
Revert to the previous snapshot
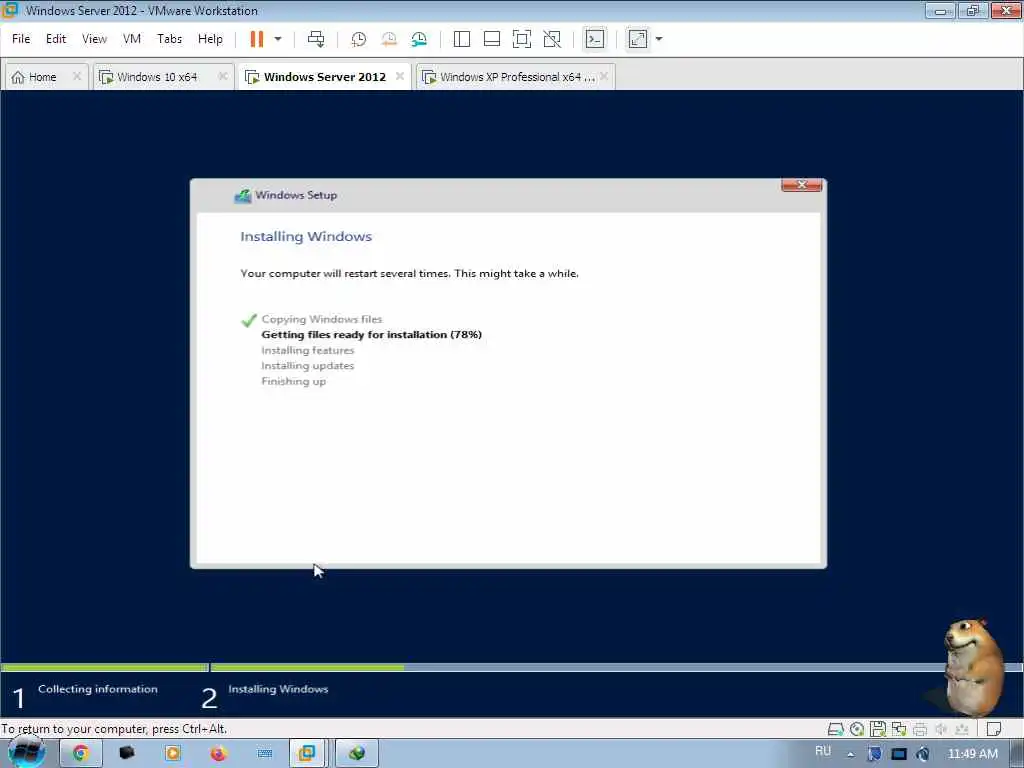point(389,39)
